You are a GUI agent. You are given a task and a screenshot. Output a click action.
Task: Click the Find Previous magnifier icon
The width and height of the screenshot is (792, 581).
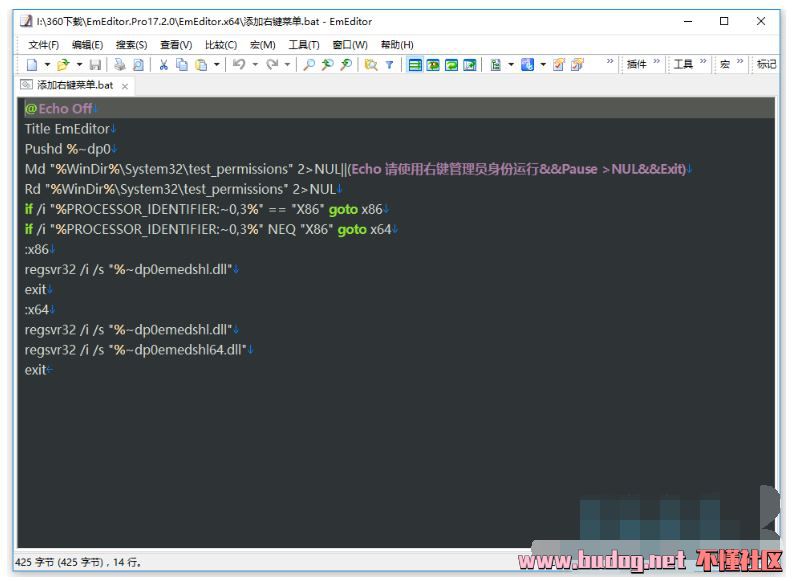327,65
